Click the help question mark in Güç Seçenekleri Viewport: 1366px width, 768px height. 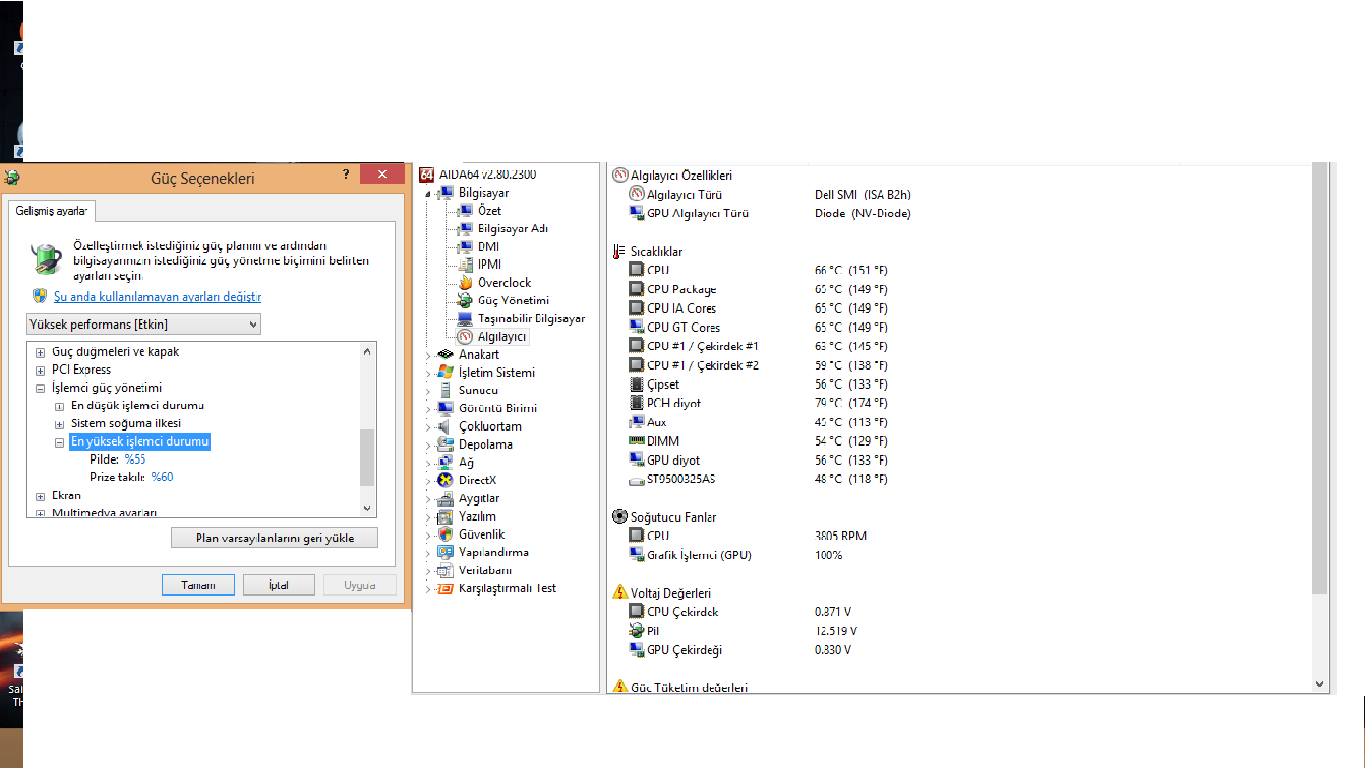click(x=345, y=174)
